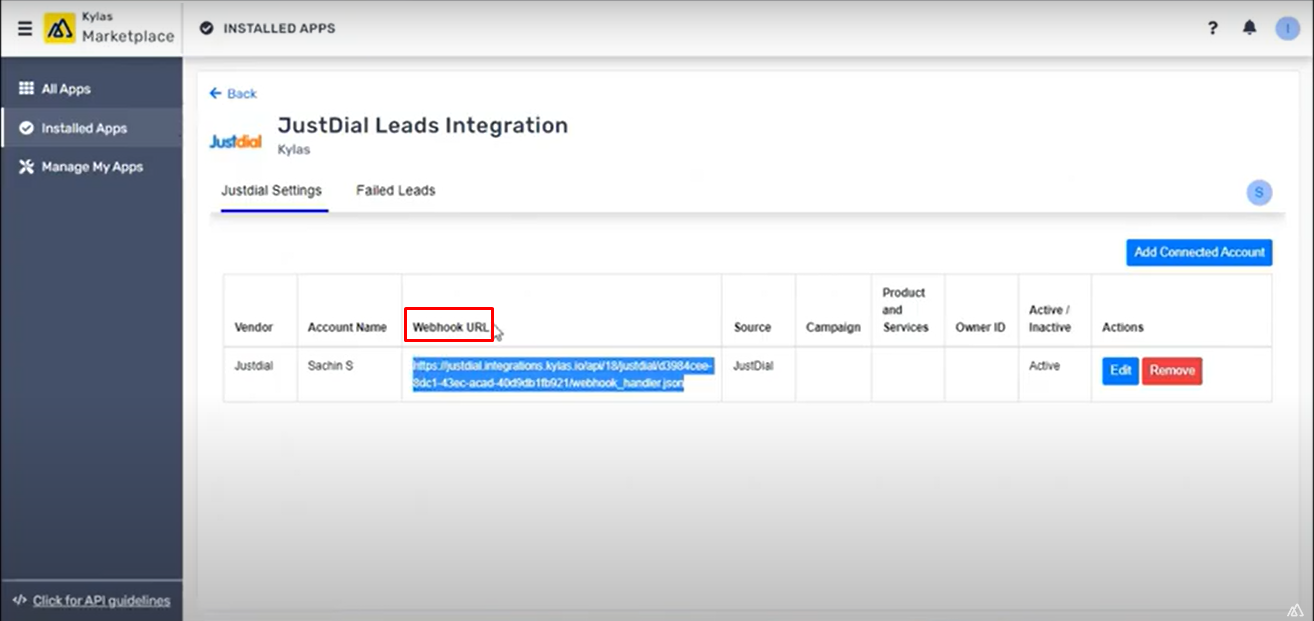
Task: Click the Webhook URL column header
Action: (x=450, y=327)
